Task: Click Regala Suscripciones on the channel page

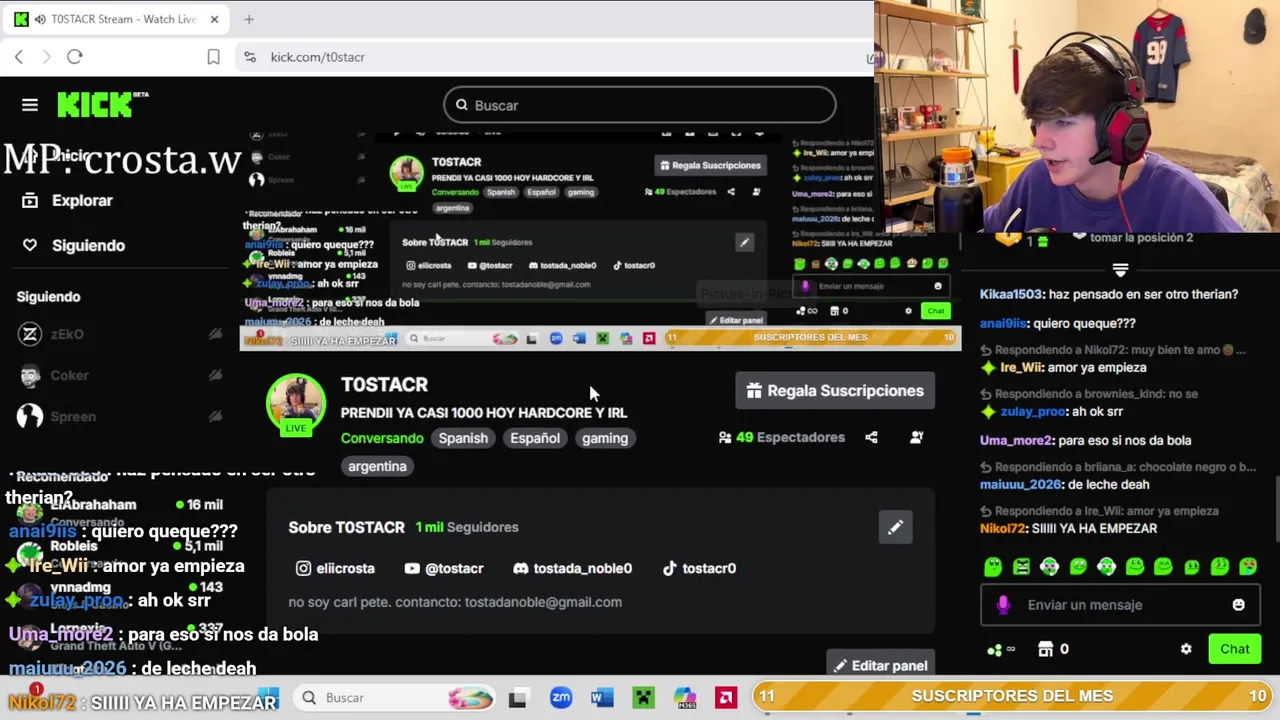Action: pos(835,391)
